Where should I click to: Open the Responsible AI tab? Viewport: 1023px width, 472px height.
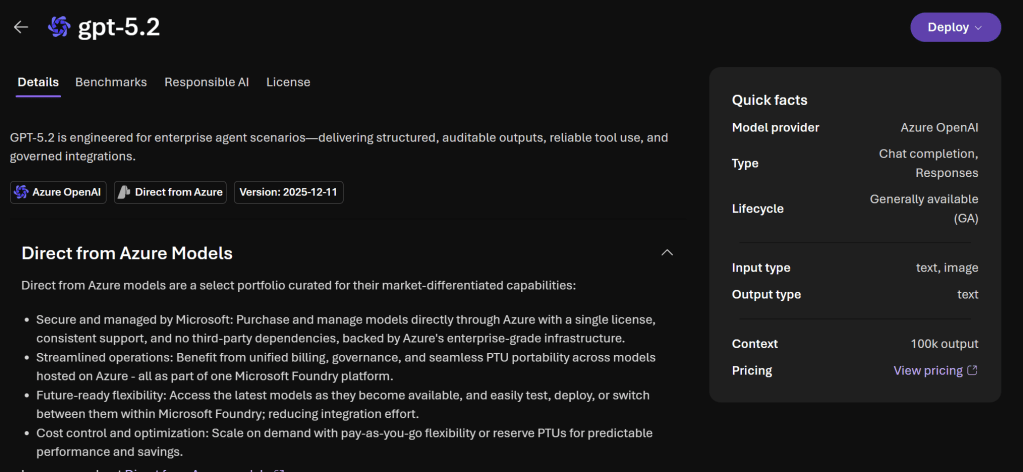coord(207,82)
